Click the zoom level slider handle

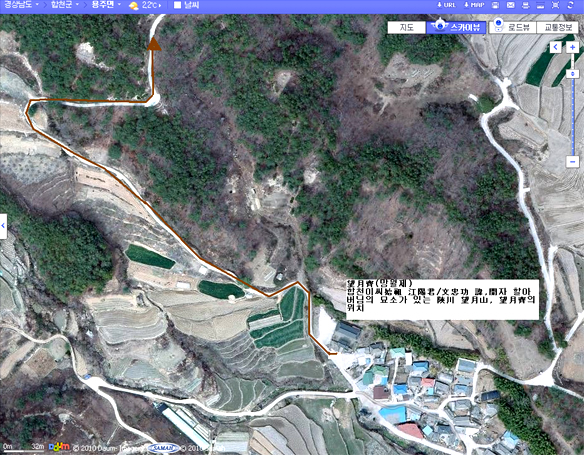pos(572,74)
